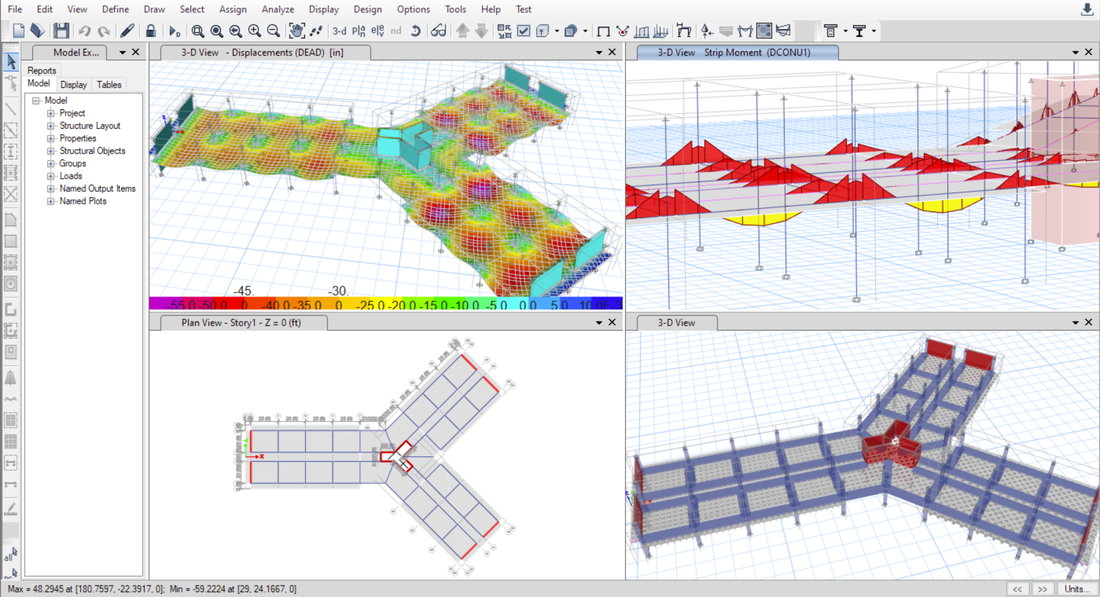The height and width of the screenshot is (597, 1100).
Task: Click the New Model blank page icon
Action: click(18, 31)
